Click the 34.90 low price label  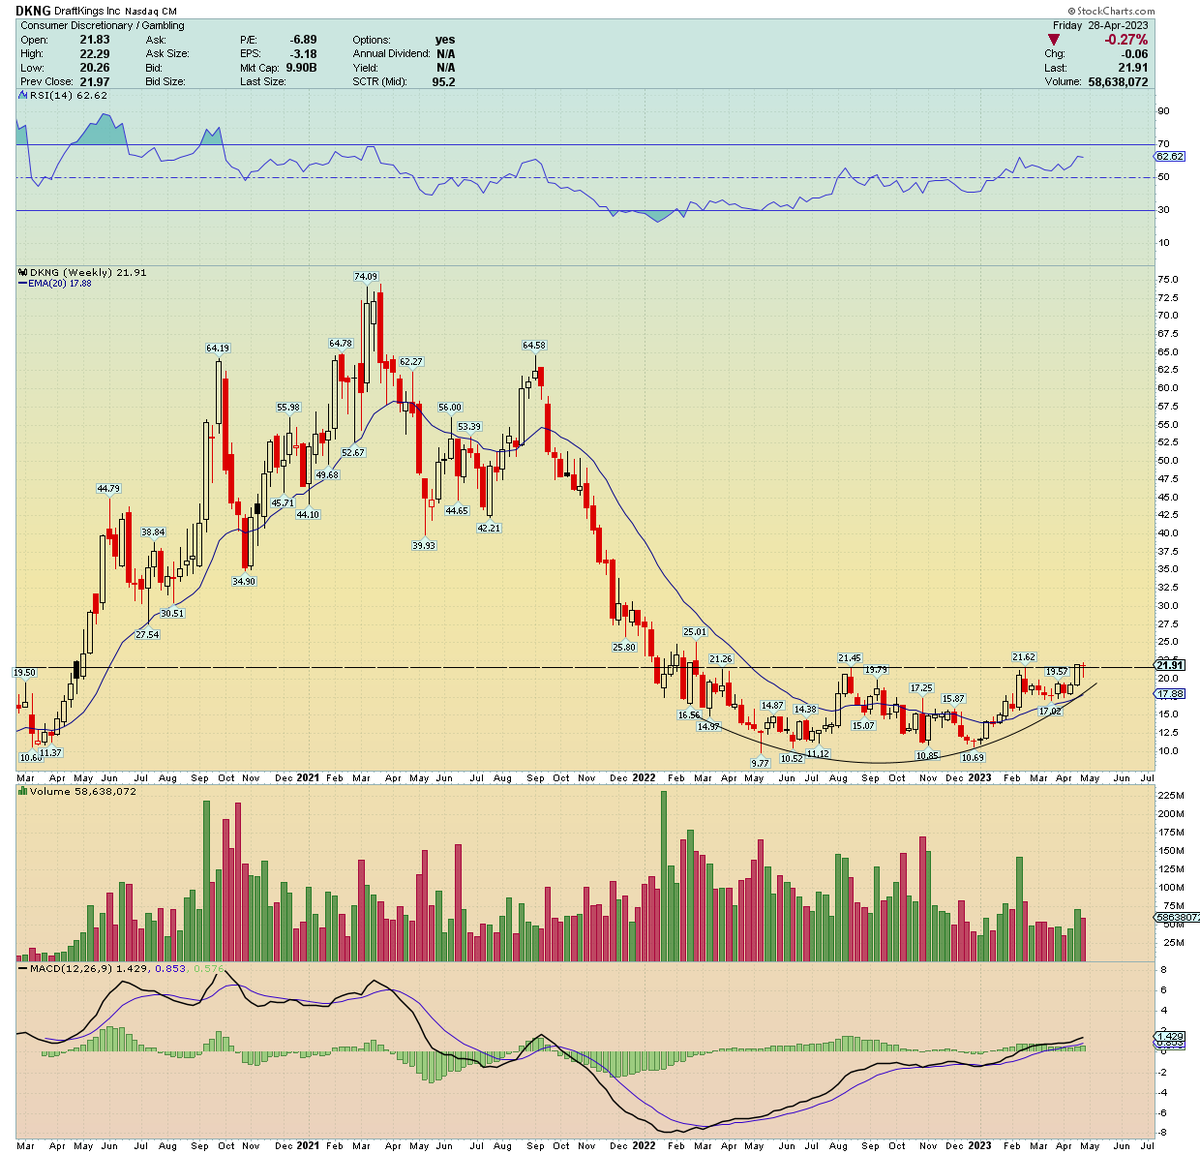pyautogui.click(x=243, y=581)
